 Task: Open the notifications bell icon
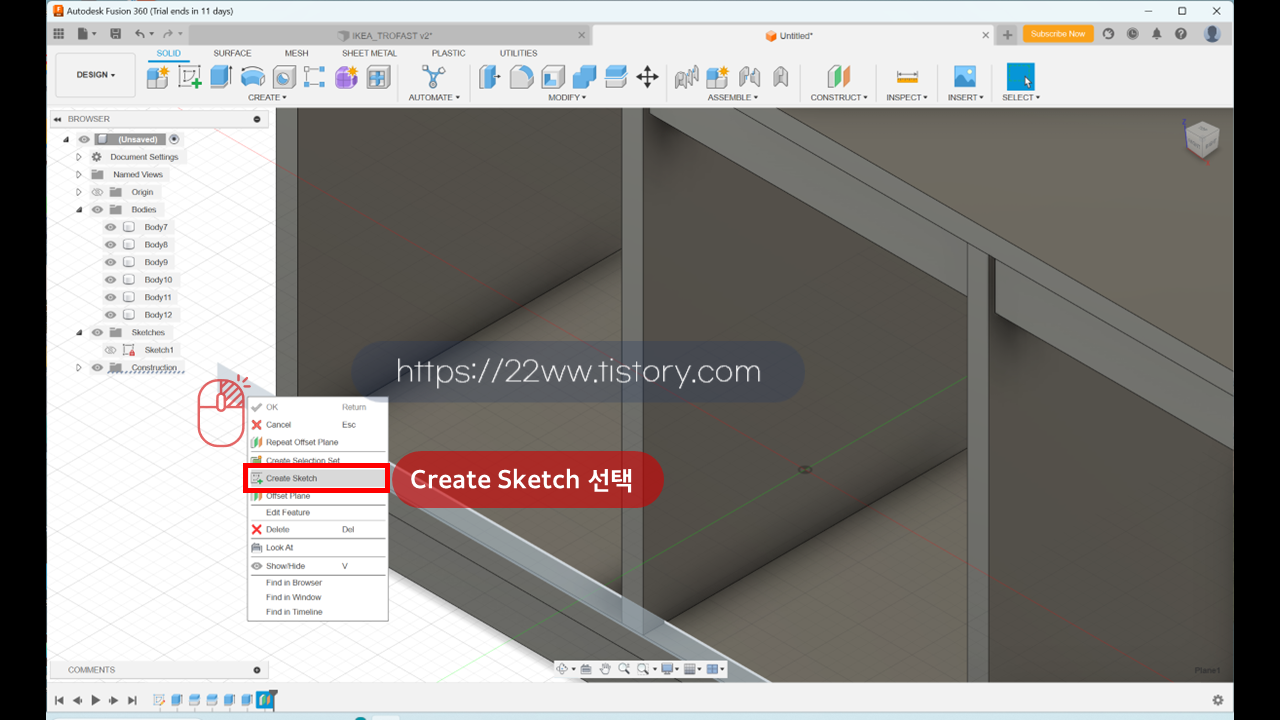1157,34
